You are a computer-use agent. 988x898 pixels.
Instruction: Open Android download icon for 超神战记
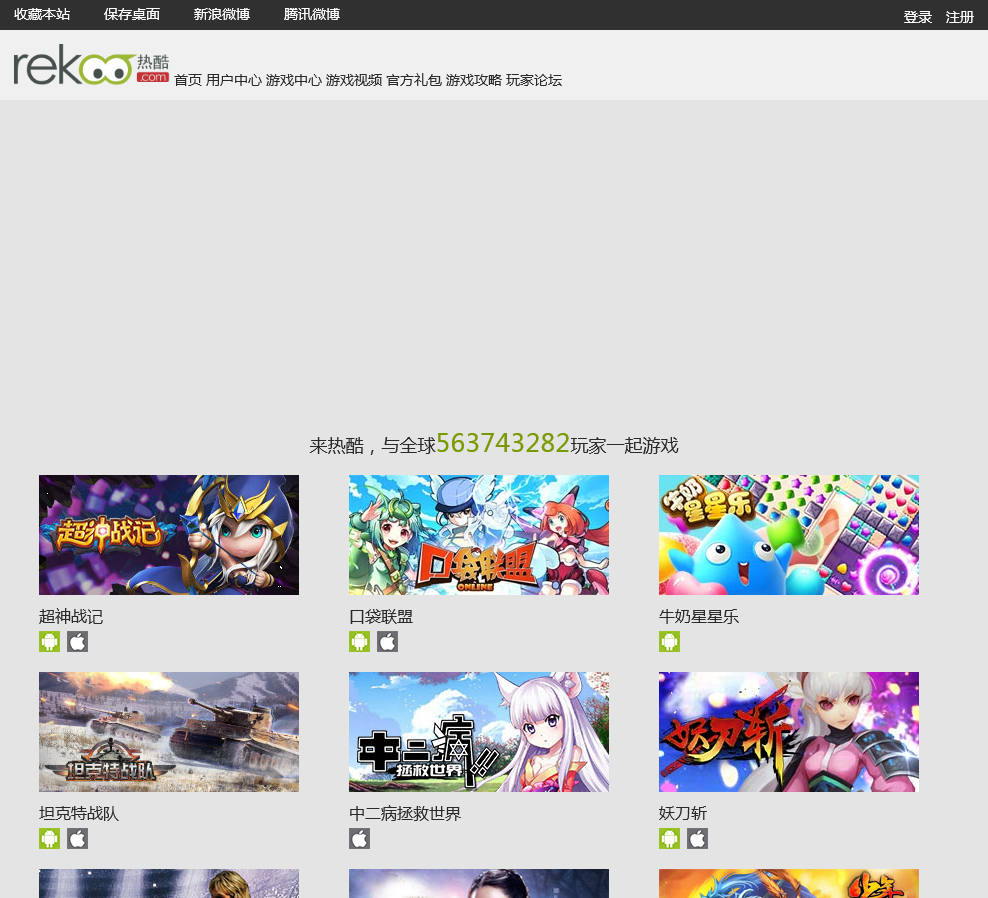pyautogui.click(x=50, y=642)
